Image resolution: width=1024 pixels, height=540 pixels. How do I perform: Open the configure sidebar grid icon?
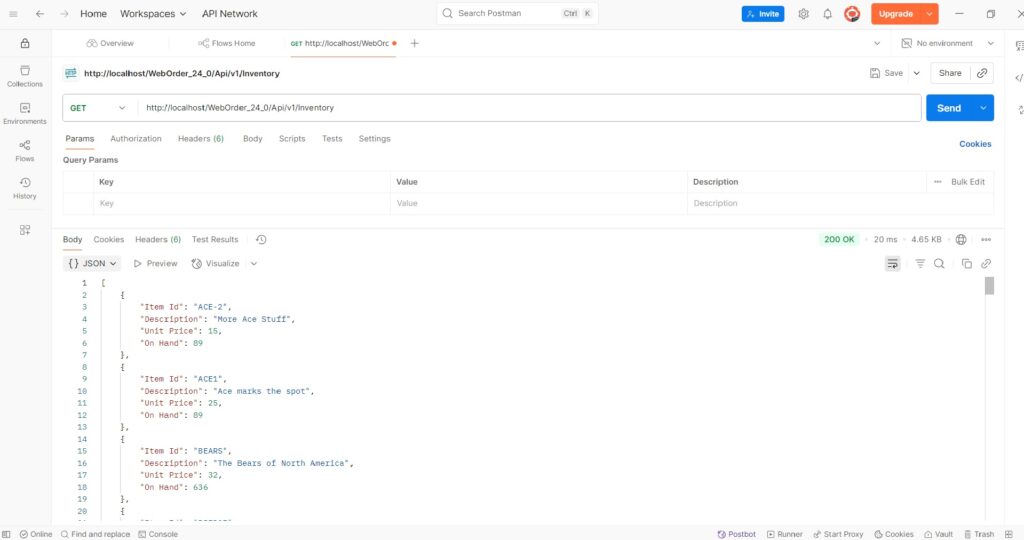25,230
